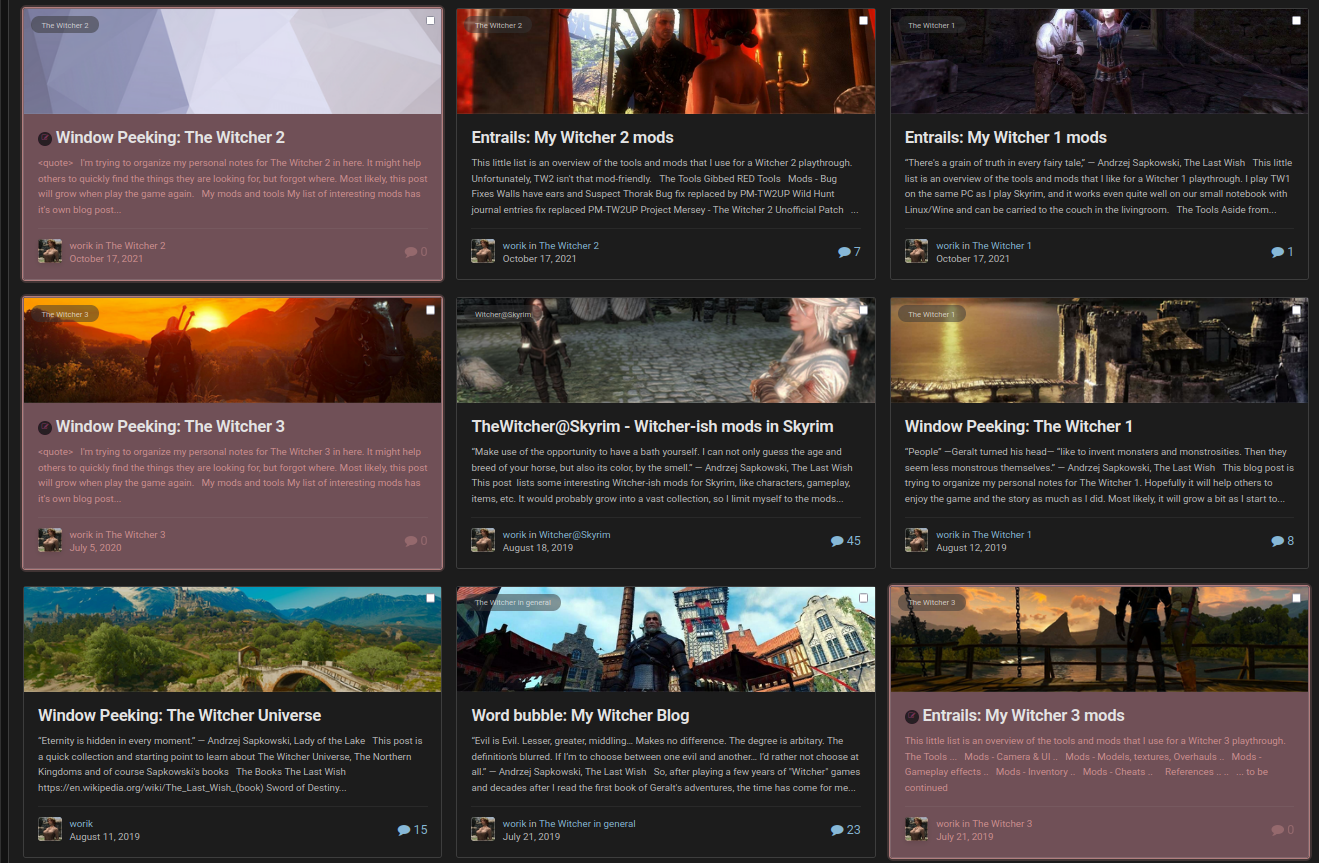Screen dimensions: 1319x863
Task: Click worik's avatar on TheWitcher@Skyrim card
Action: (x=483, y=540)
